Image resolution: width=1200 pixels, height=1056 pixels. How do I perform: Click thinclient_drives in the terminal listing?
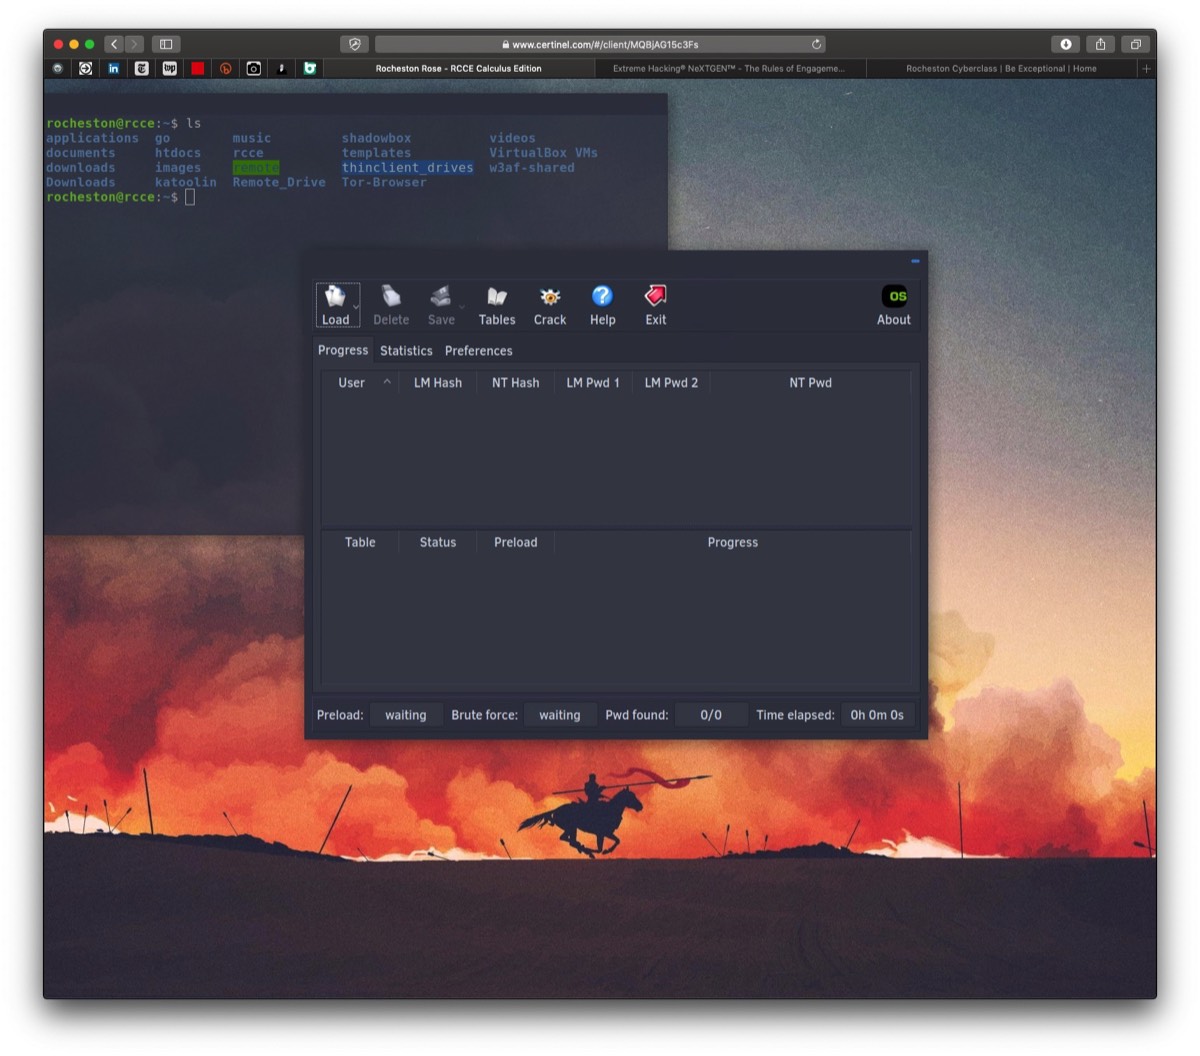(x=407, y=167)
